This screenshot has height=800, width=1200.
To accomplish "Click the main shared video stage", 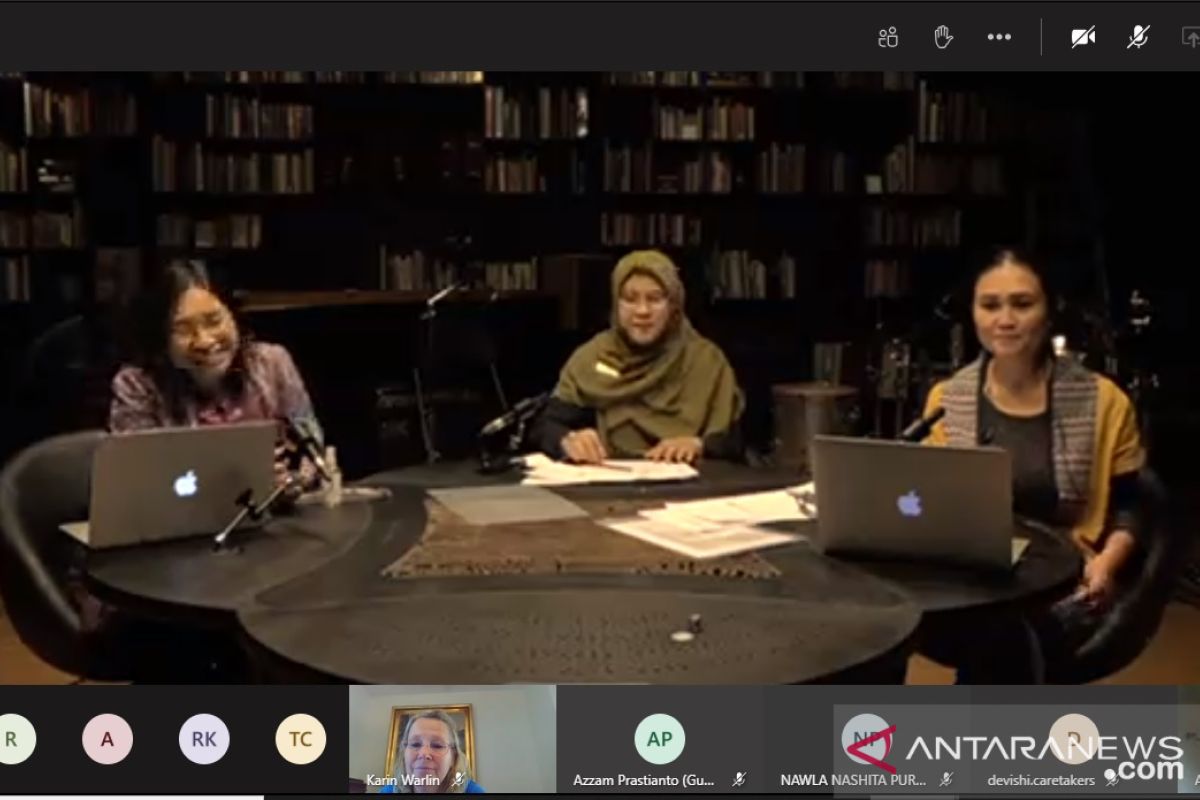I will [x=600, y=380].
